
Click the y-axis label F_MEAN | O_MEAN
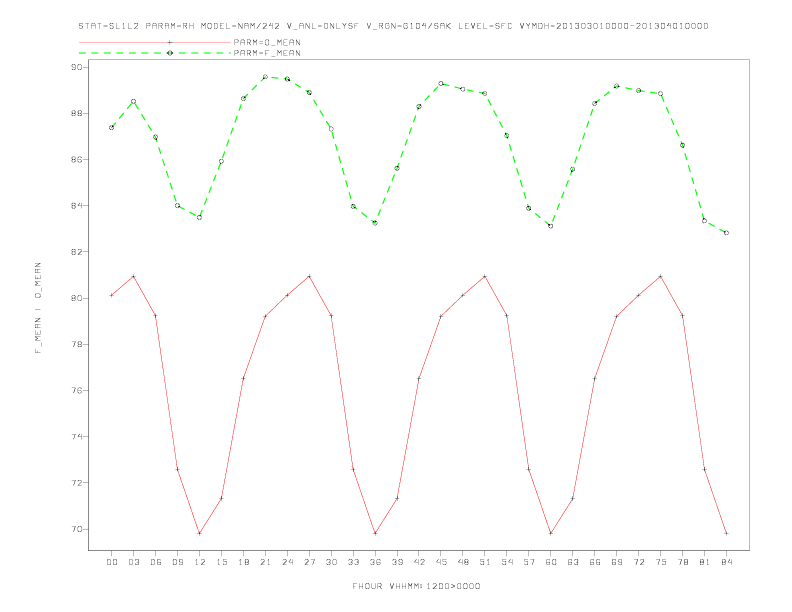(x=38, y=308)
